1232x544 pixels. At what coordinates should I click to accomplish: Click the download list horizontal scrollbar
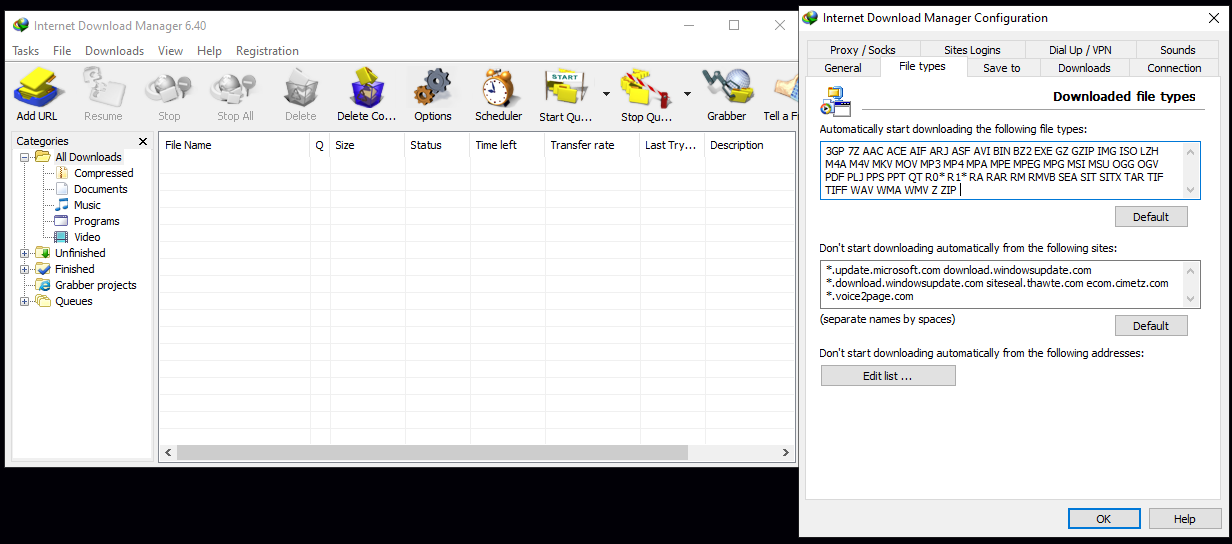[x=433, y=453]
